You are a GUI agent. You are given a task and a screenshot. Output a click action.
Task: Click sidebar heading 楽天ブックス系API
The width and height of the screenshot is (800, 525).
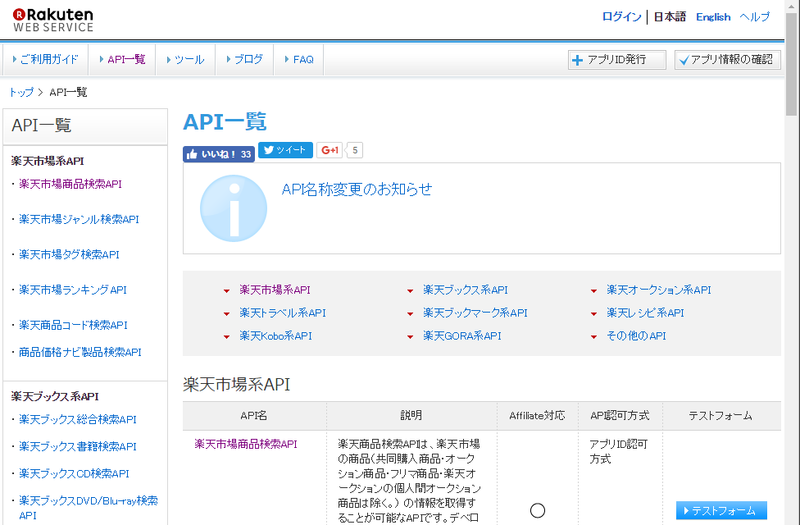(55, 396)
